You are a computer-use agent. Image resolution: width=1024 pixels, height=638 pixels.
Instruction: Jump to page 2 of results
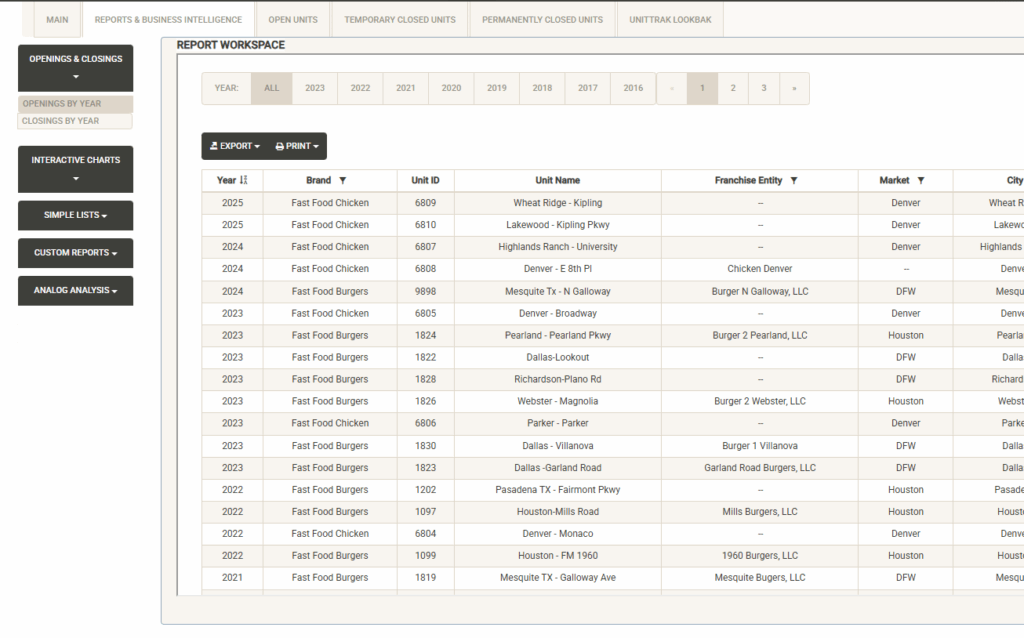tap(733, 88)
